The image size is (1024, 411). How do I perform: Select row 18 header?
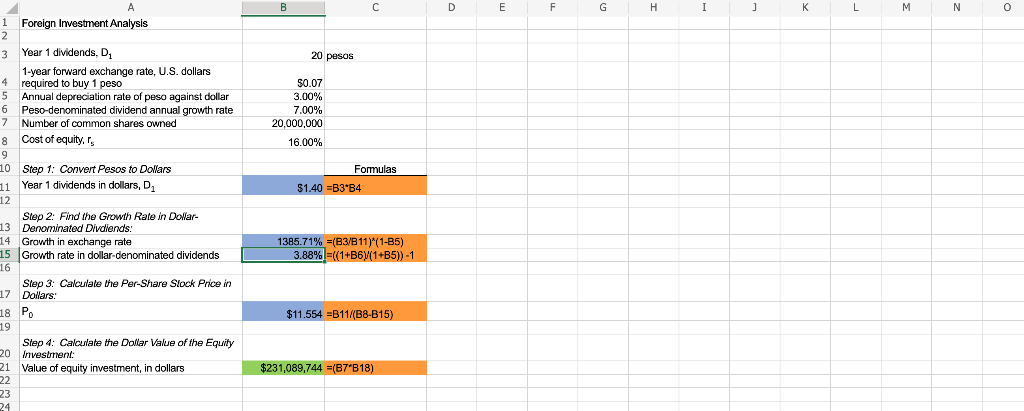(x=10, y=312)
